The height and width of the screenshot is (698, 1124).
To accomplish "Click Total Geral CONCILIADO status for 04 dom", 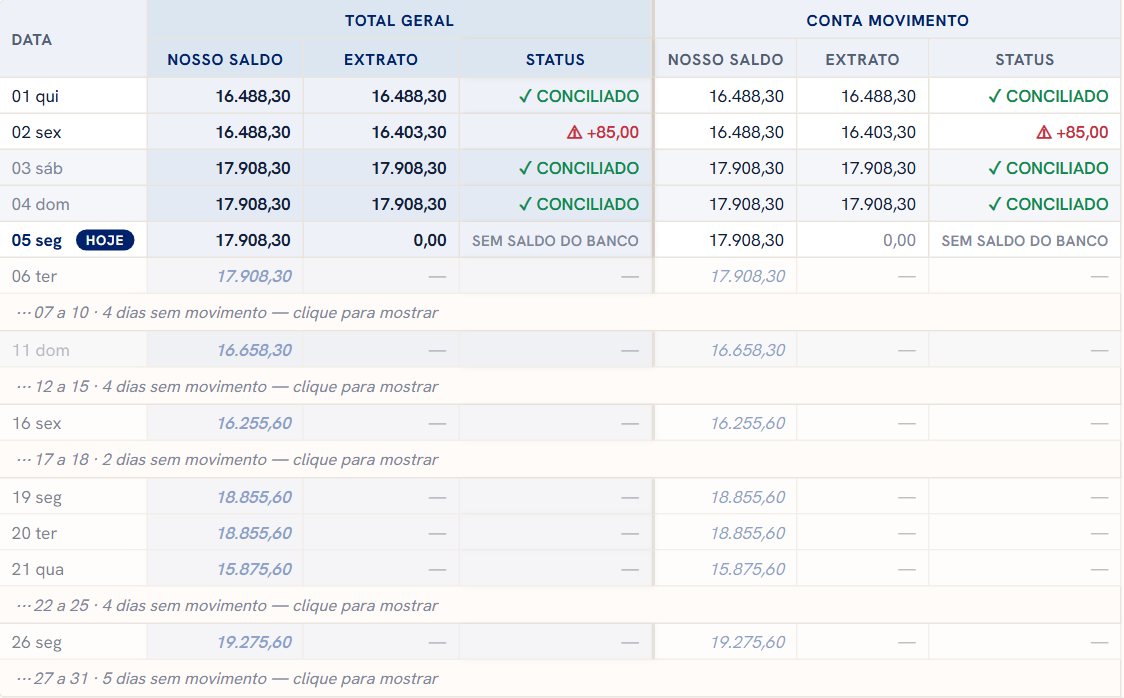I will coord(578,204).
